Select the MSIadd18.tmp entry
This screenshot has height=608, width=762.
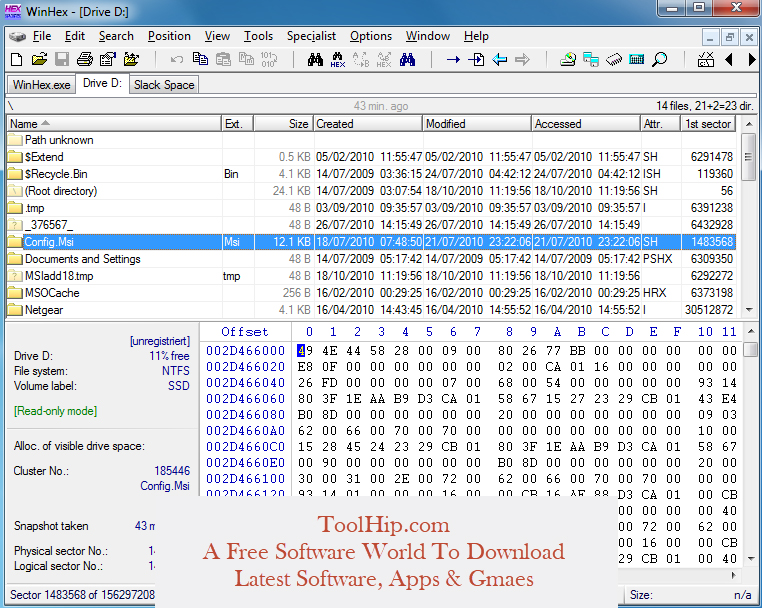point(371,276)
